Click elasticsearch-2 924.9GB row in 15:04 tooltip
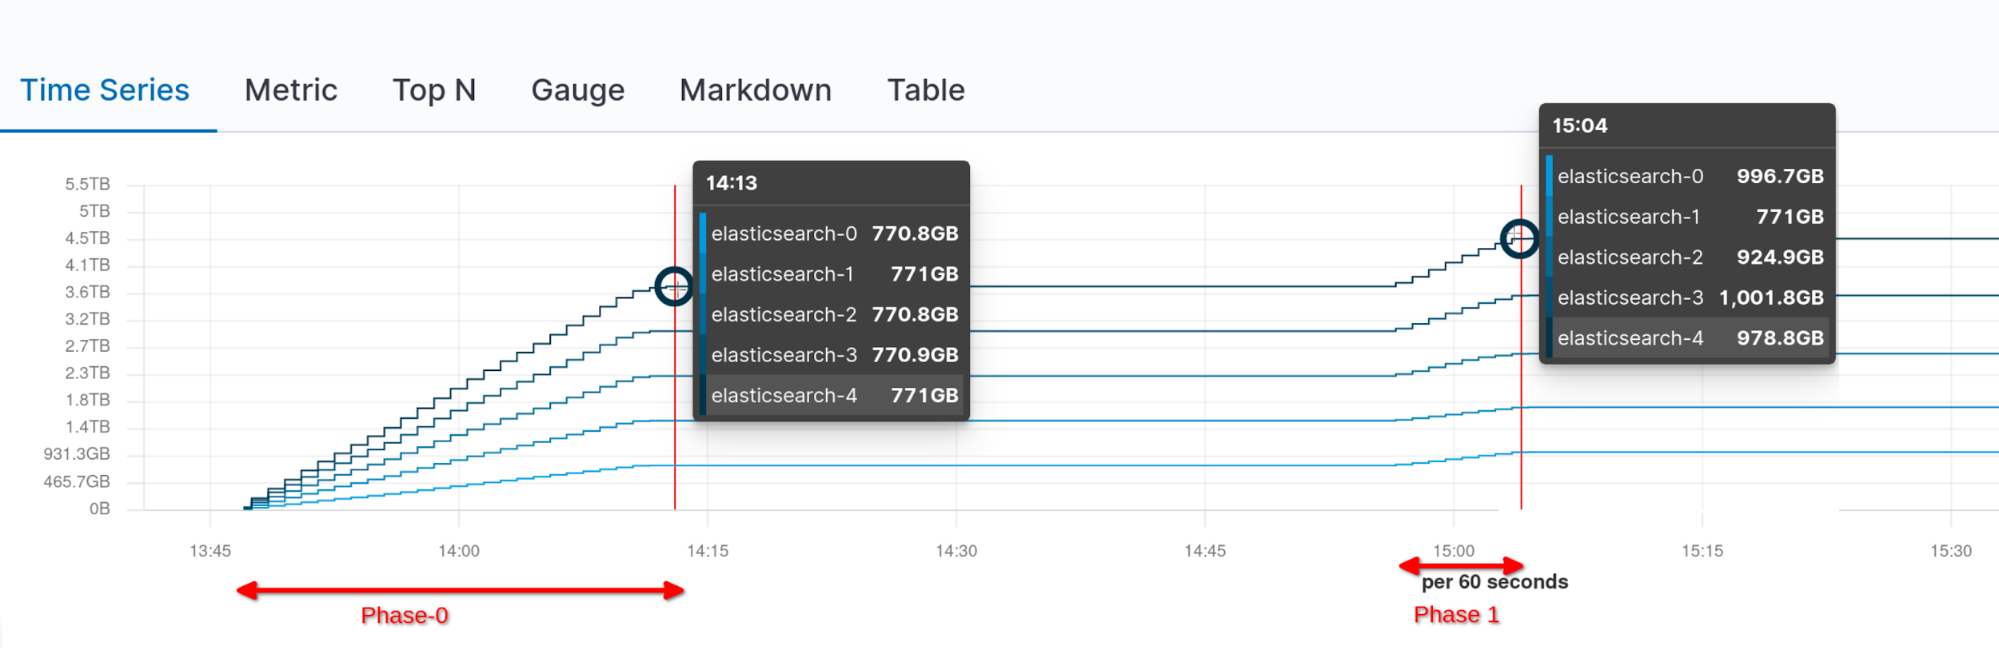This screenshot has width=1999, height=649. click(x=1687, y=257)
